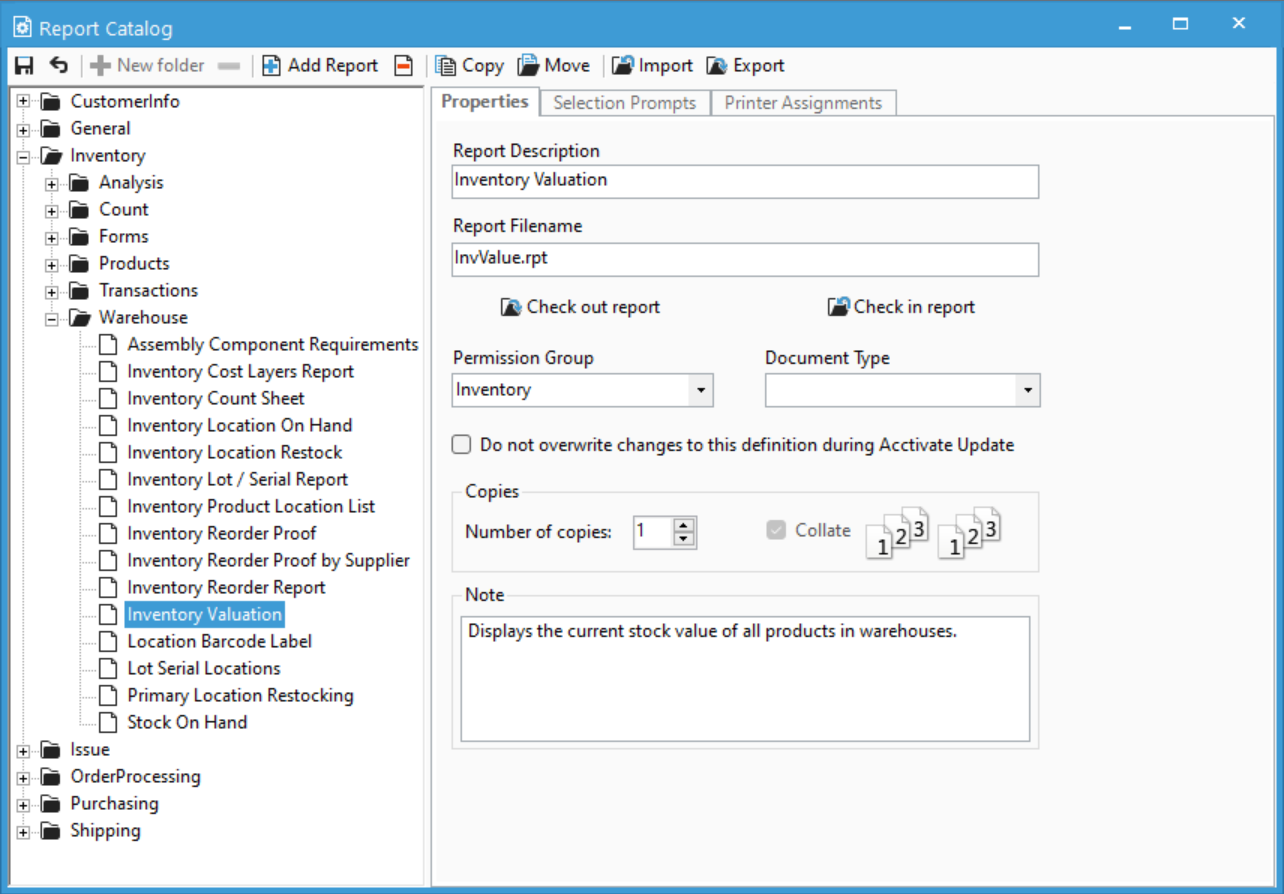
Task: Click the Import report icon
Action: click(x=650, y=65)
